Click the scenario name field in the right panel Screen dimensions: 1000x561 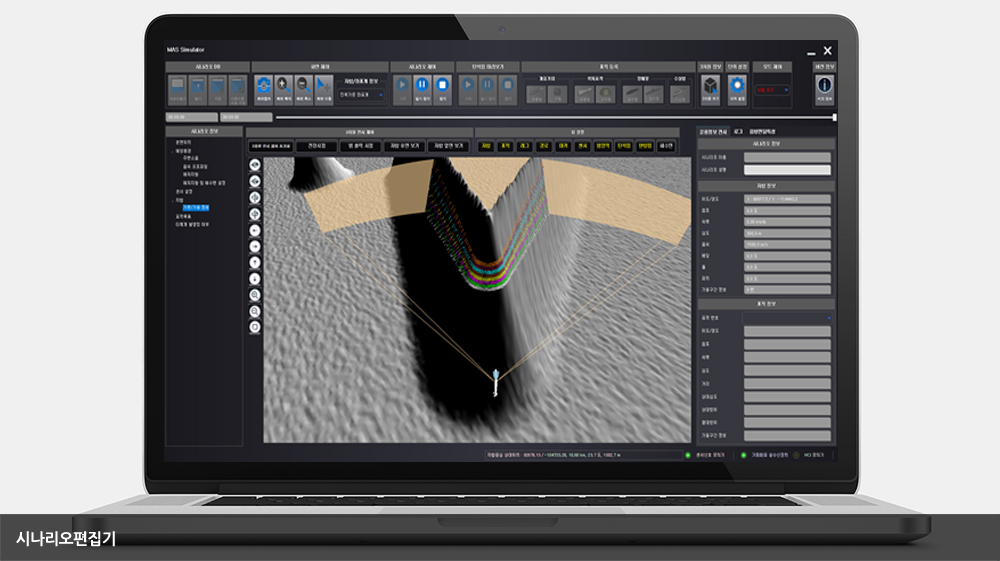(787, 157)
